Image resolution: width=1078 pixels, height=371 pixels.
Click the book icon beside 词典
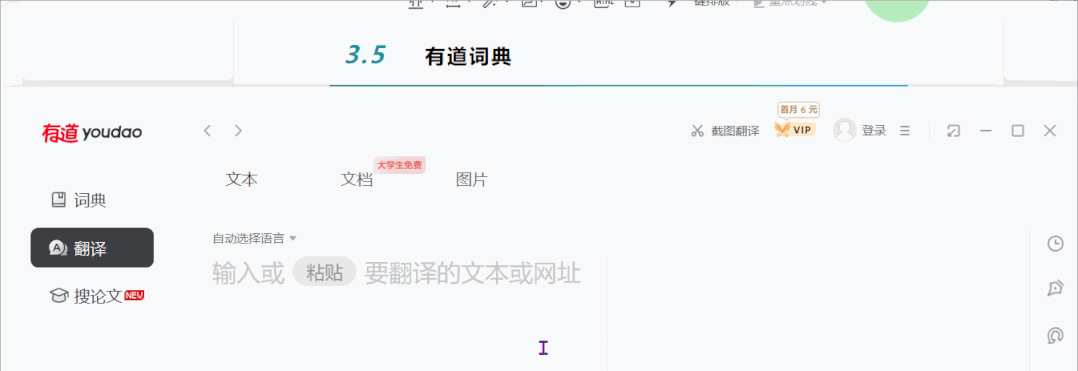58,200
